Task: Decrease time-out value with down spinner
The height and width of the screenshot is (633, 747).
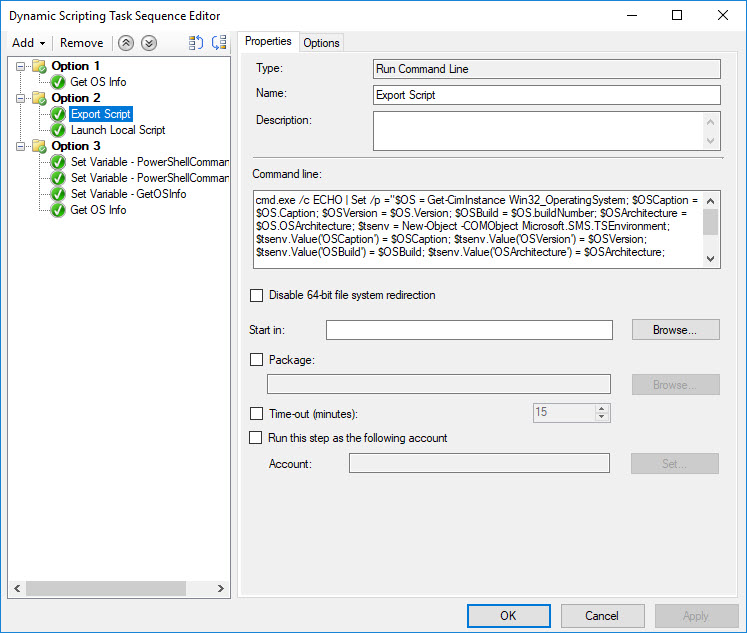Action: coord(602,417)
